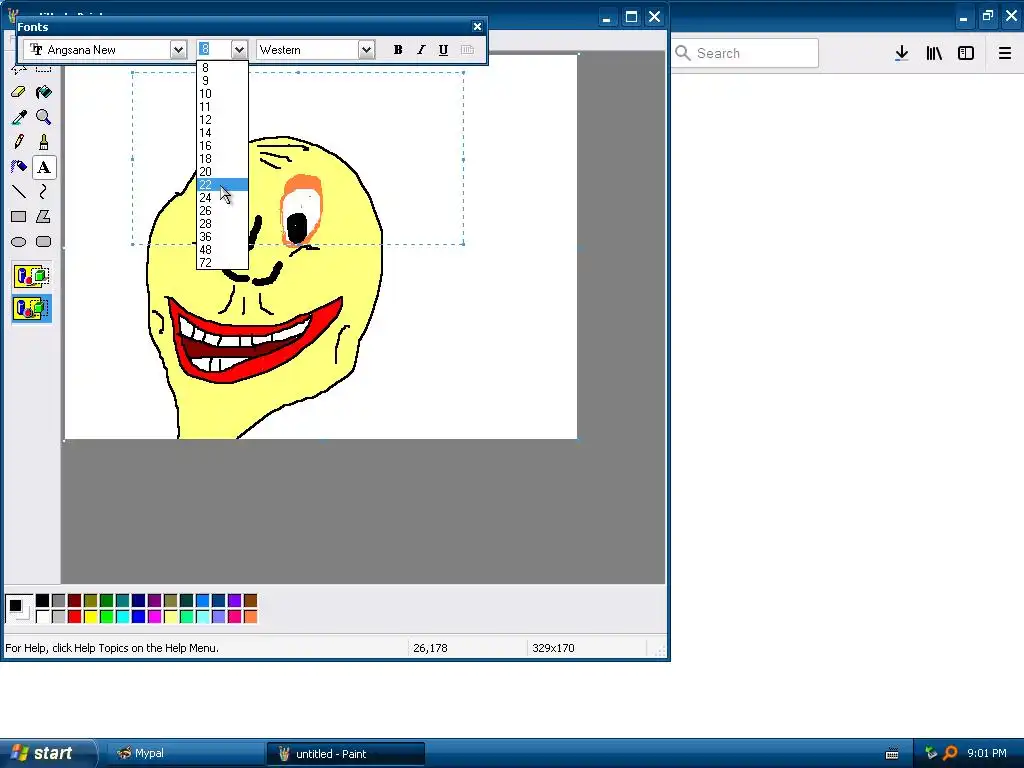This screenshot has width=1024, height=768.
Task: Pick the red palette color
Action: click(x=74, y=616)
